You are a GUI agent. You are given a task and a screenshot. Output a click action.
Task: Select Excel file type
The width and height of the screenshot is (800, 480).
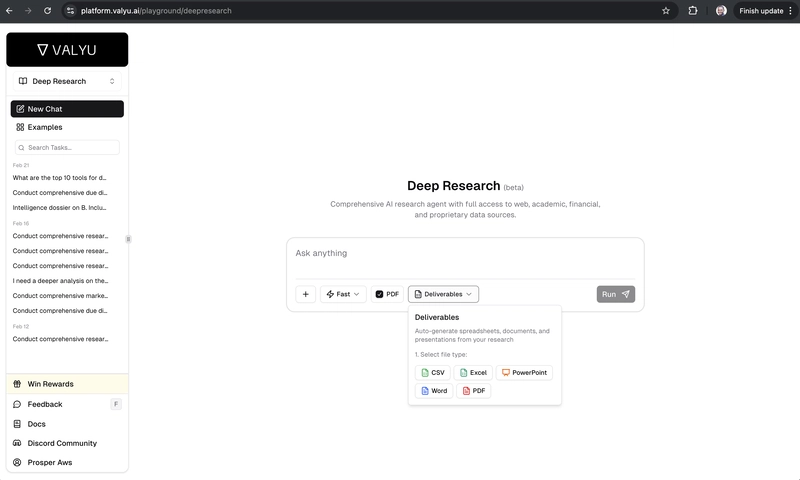pos(473,373)
